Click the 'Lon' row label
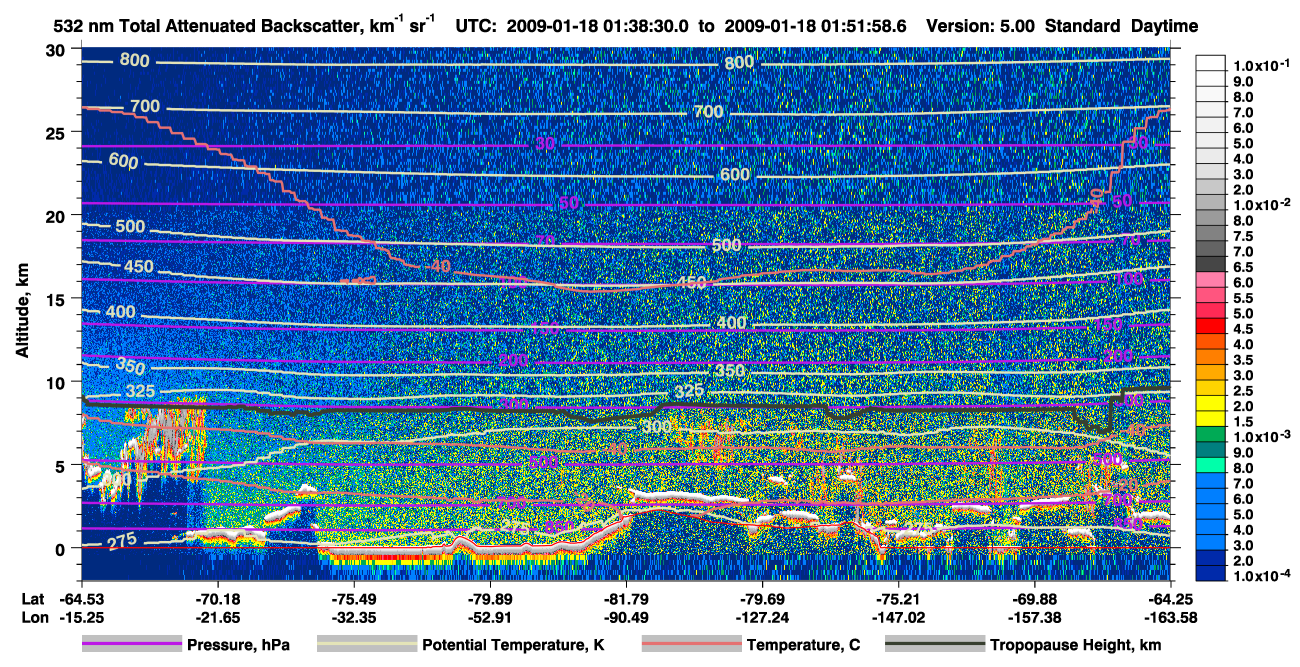1300x667 pixels. [x=33, y=618]
